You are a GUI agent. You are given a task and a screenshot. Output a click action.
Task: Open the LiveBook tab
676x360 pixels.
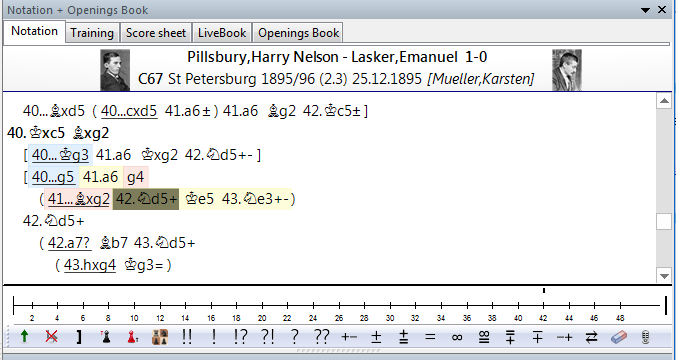(x=222, y=33)
